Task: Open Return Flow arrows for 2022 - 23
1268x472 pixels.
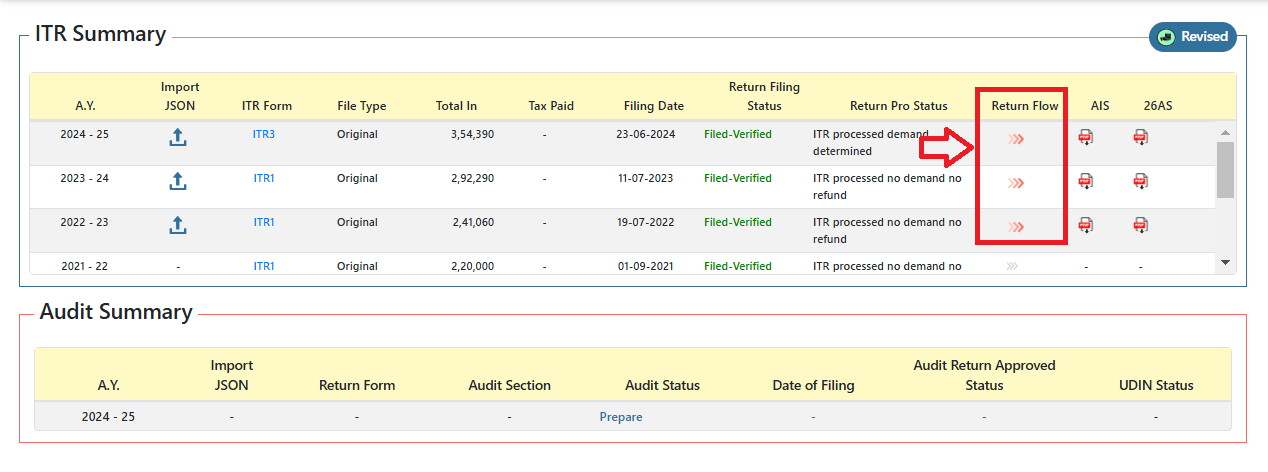Action: 1016,227
